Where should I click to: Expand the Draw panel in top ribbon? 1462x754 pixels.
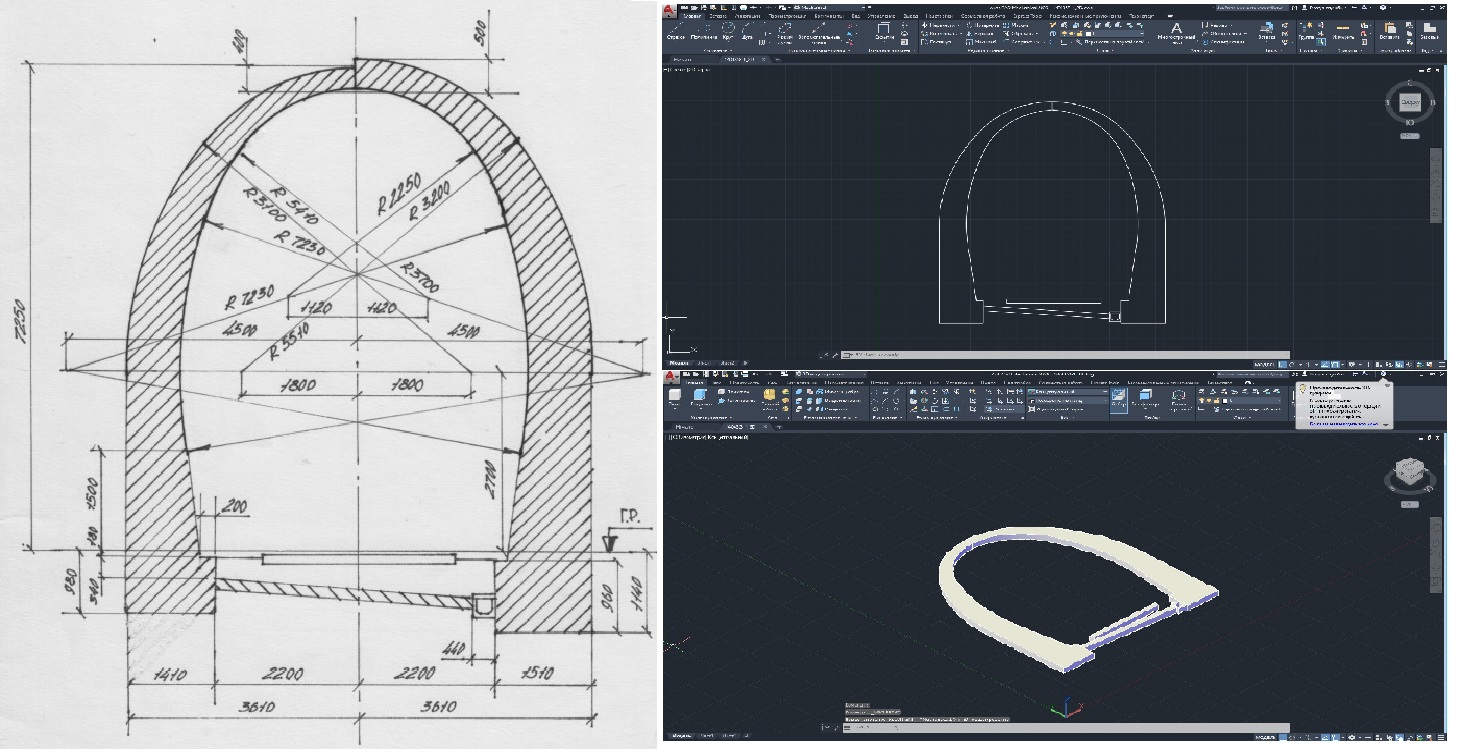(x=717, y=51)
